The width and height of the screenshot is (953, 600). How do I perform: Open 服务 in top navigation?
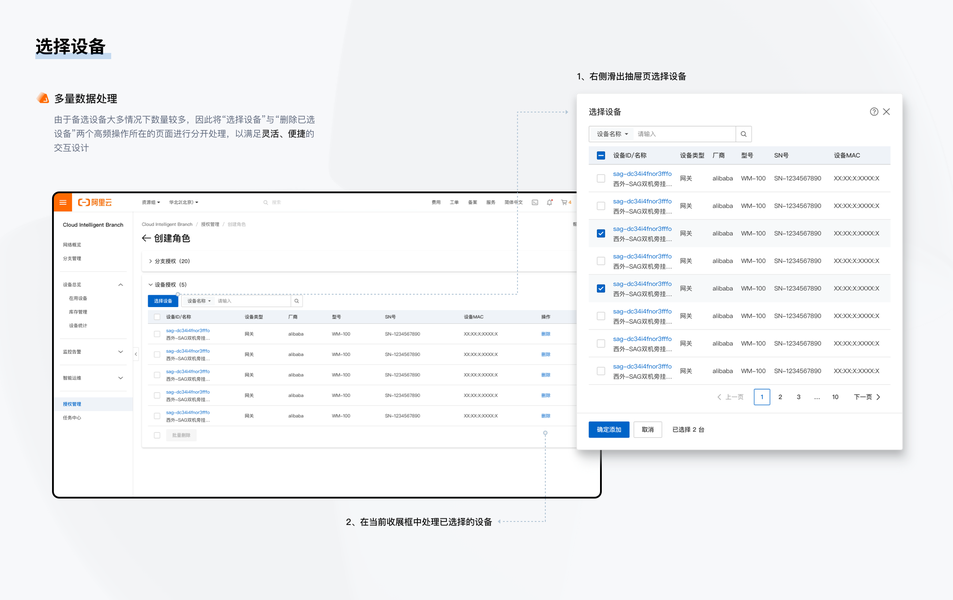coord(490,202)
